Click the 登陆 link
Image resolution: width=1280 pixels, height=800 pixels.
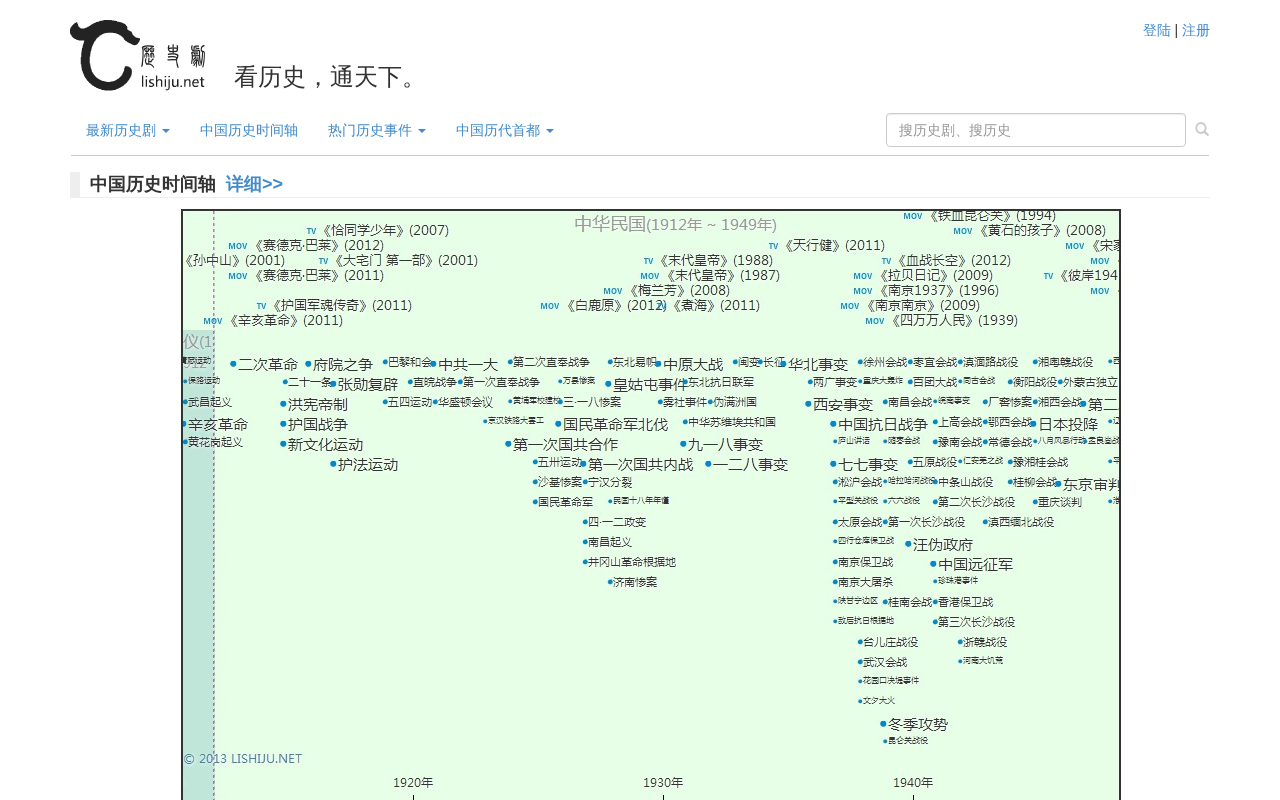click(x=1157, y=30)
